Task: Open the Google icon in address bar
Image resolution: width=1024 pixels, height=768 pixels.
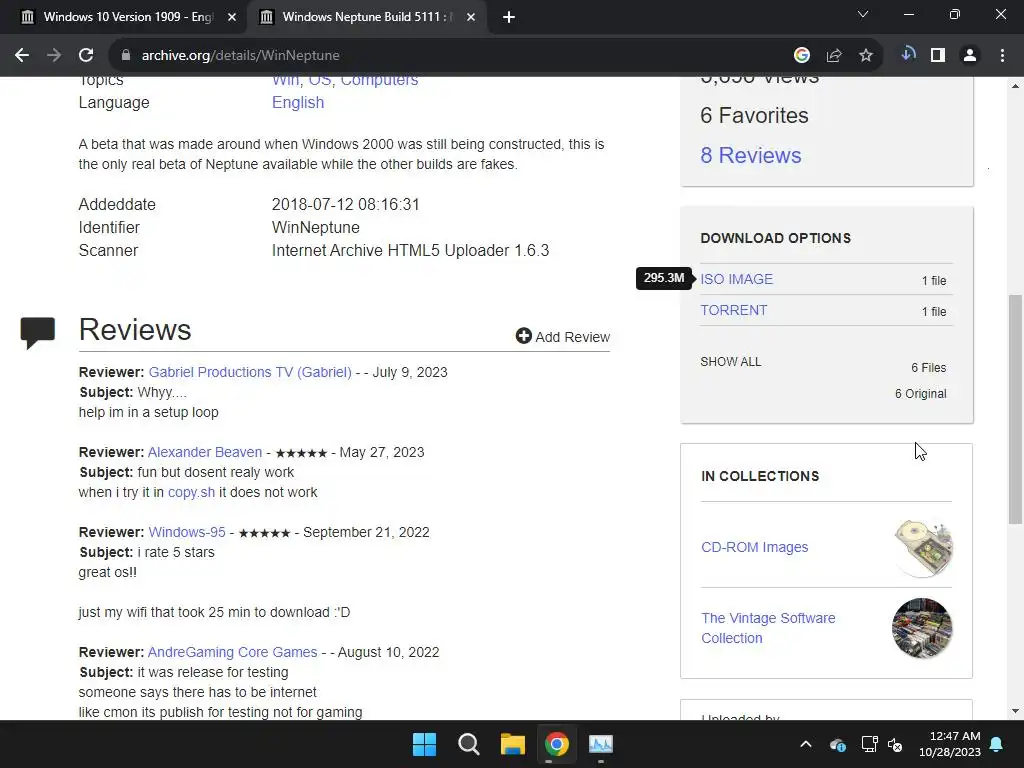Action: coord(802,56)
